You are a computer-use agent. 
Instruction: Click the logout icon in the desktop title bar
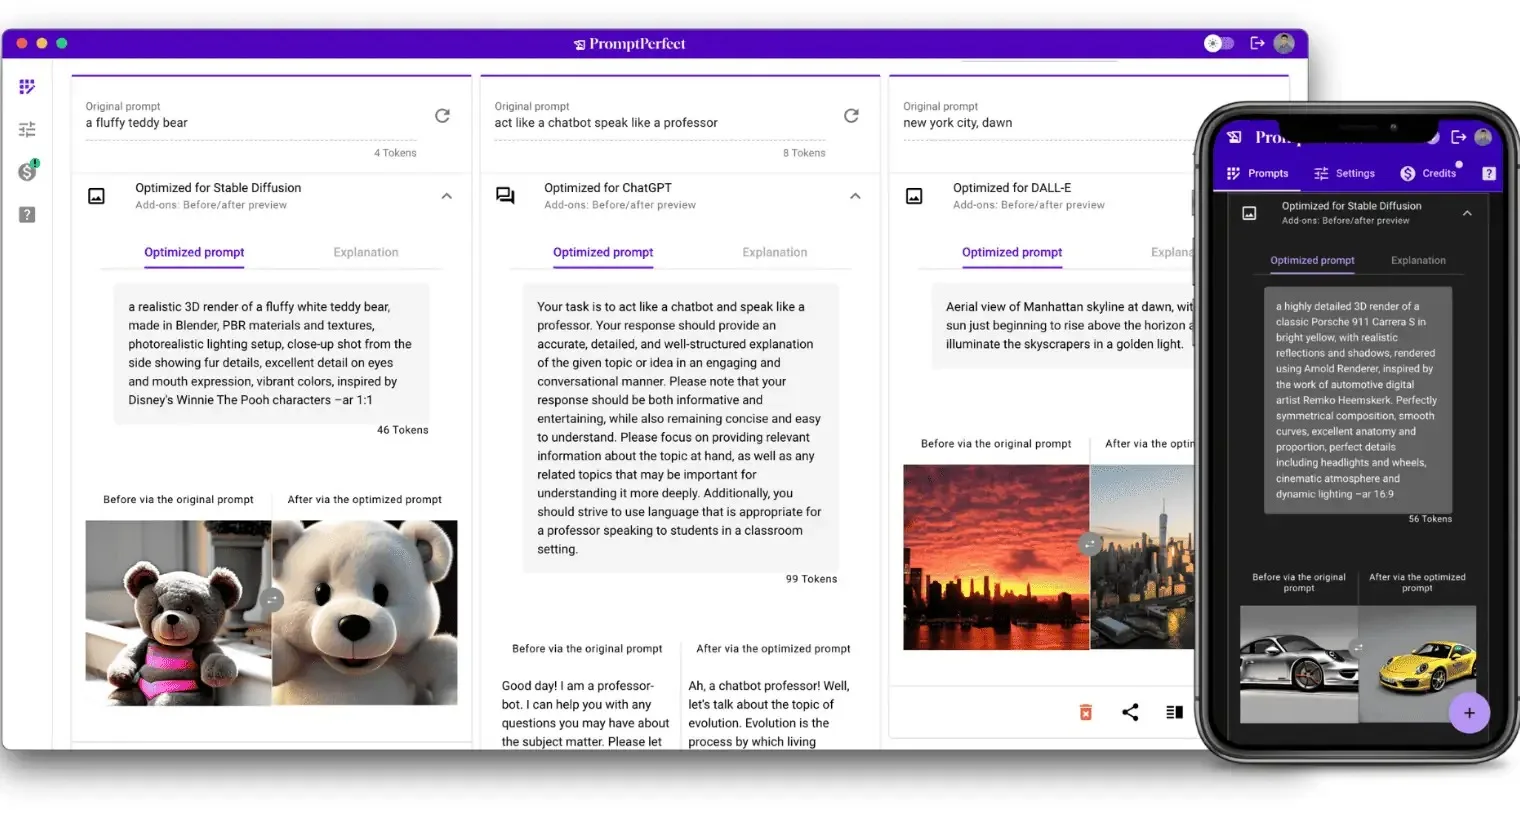coord(1257,43)
